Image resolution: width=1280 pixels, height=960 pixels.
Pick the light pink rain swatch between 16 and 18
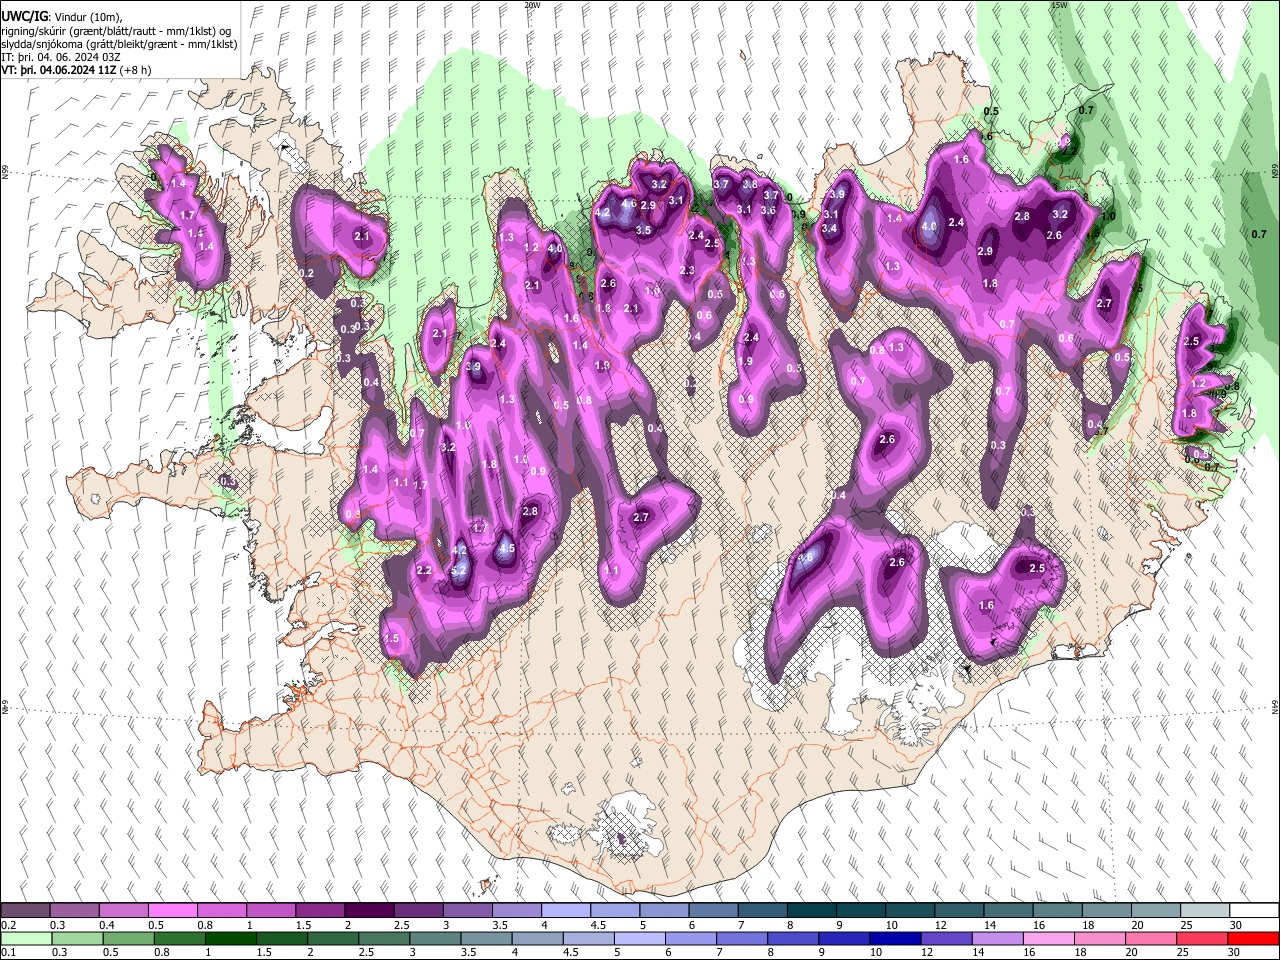(1048, 939)
